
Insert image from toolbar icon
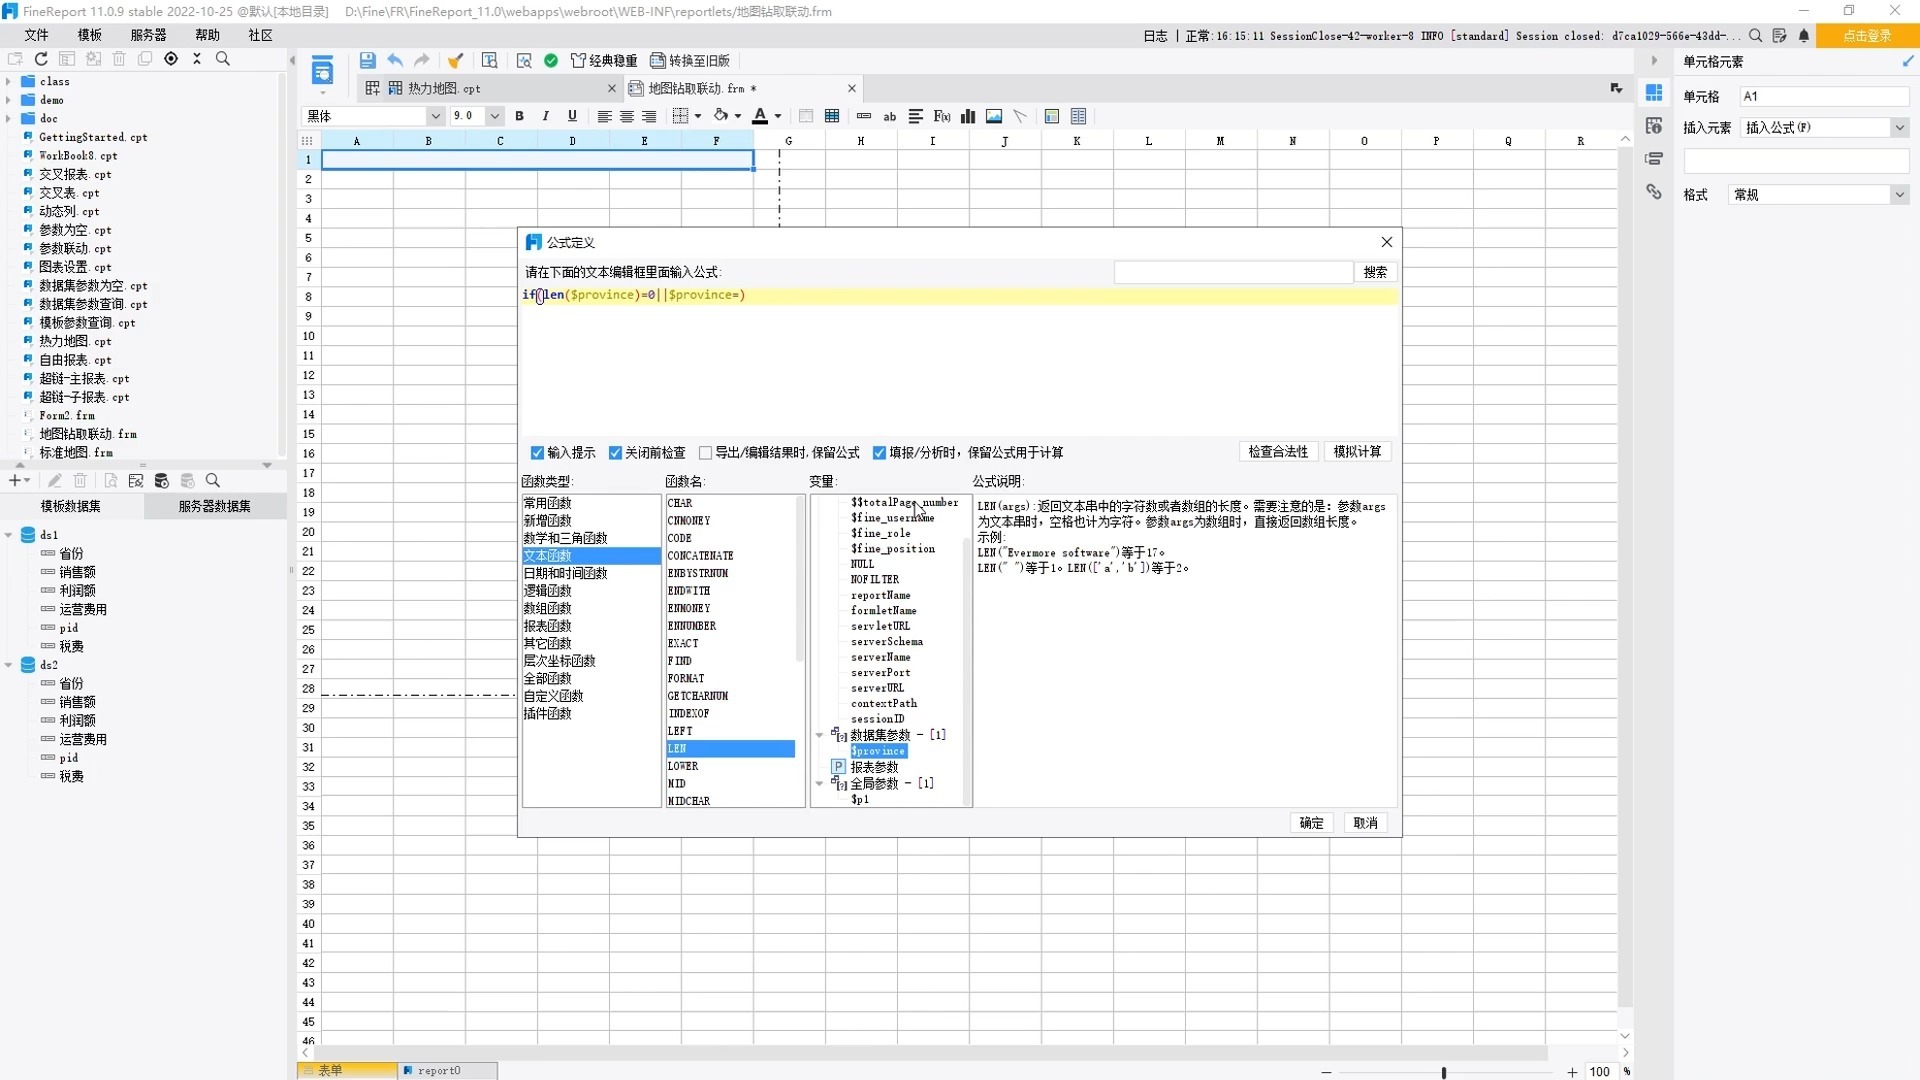[x=994, y=116]
